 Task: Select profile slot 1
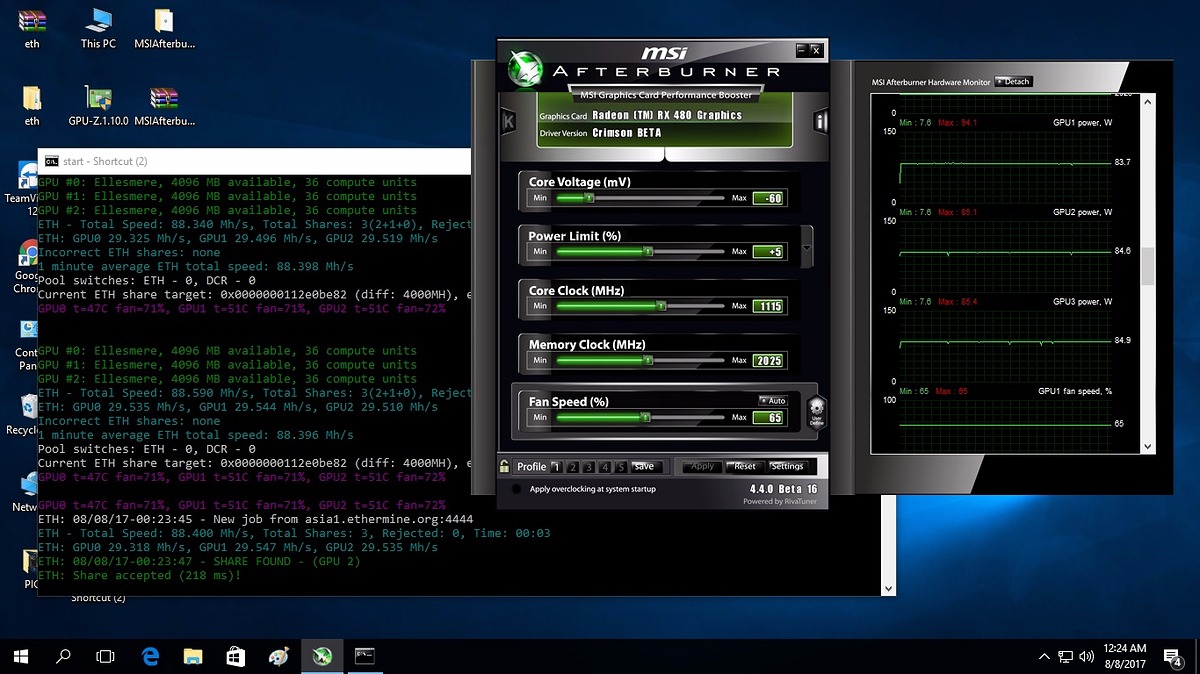point(558,467)
